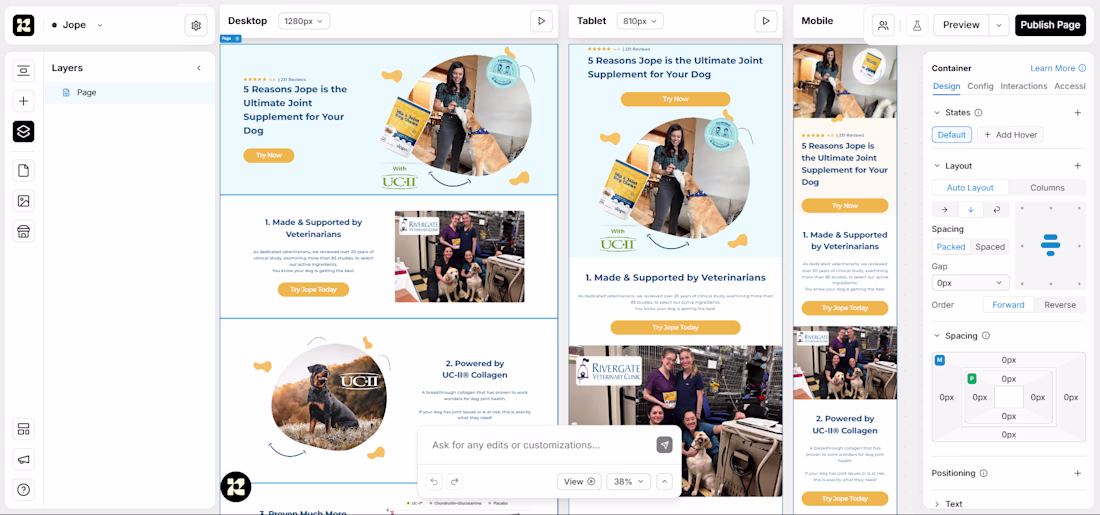Screen dimensions: 1100x515
Task: Collapse the Spacing section
Action: (x=937, y=335)
